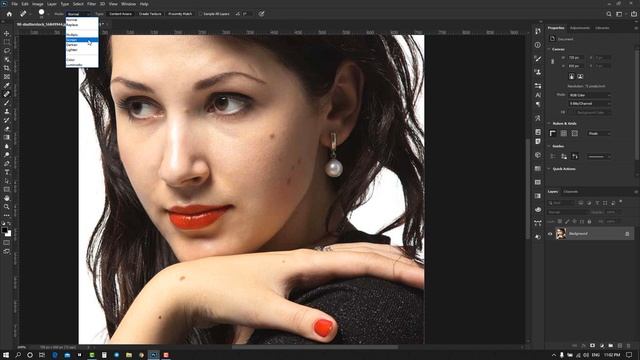This screenshot has width=640, height=360.
Task: Open the Image menu
Action: (x=38, y=4)
